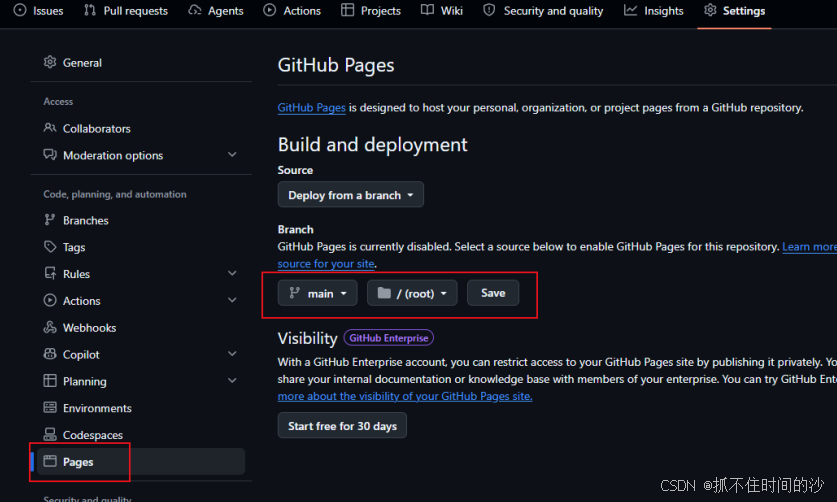The width and height of the screenshot is (837, 502).
Task: Click the Projects table icon
Action: pos(348,10)
